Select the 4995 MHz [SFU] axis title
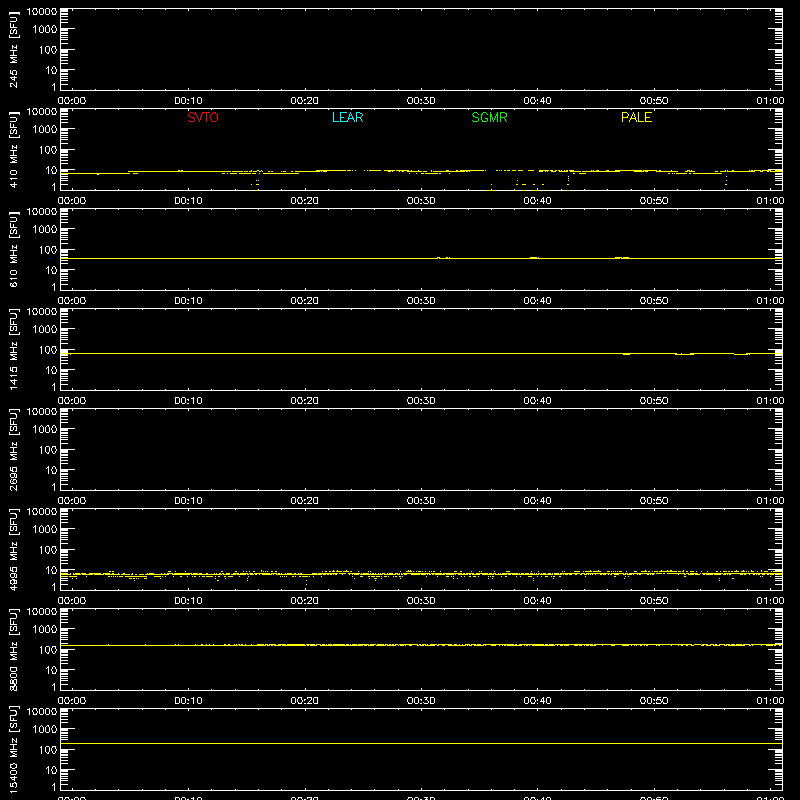 13,549
